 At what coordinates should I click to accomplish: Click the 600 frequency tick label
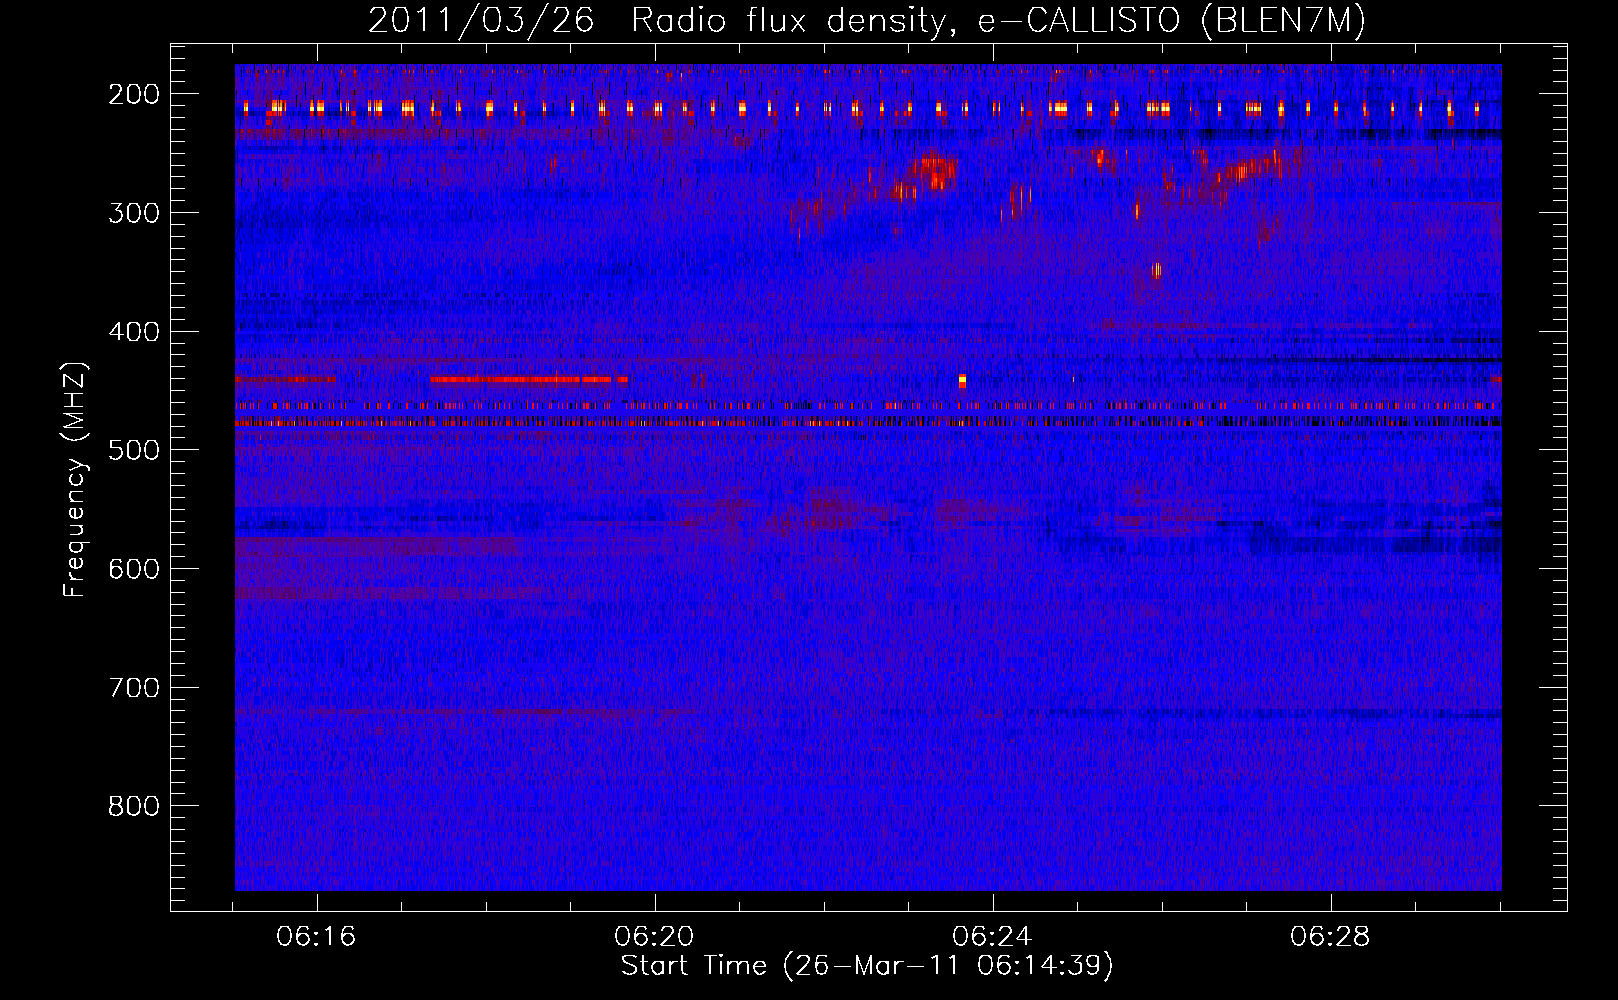click(134, 569)
